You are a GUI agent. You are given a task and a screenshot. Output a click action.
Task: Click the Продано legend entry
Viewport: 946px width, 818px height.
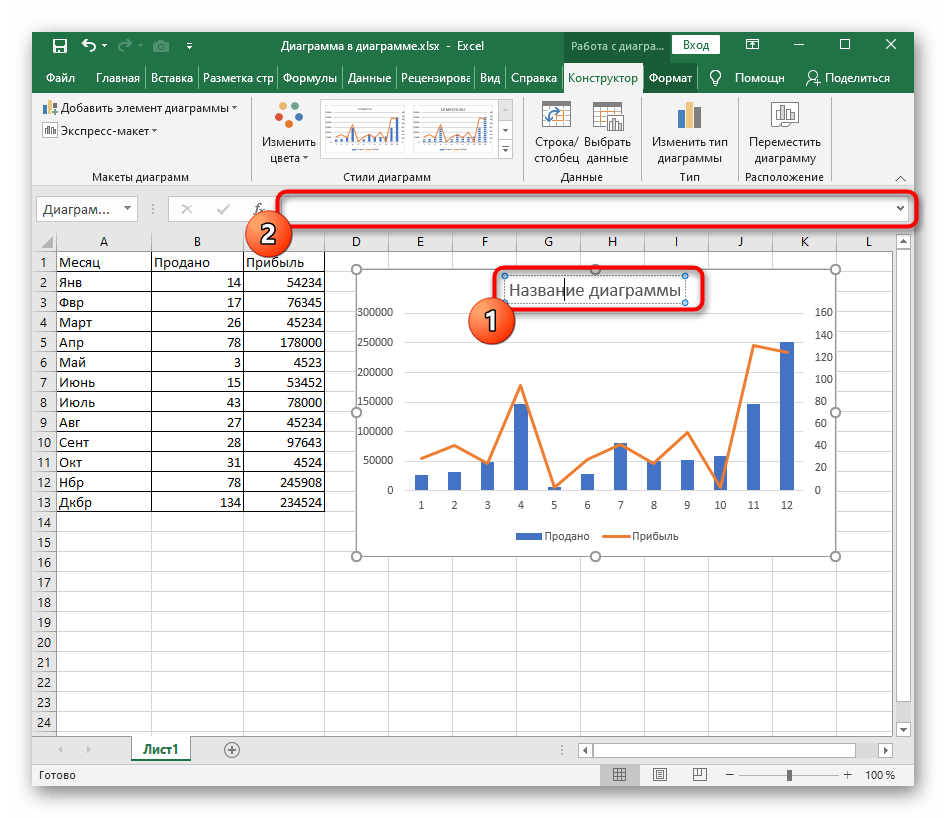coord(553,536)
